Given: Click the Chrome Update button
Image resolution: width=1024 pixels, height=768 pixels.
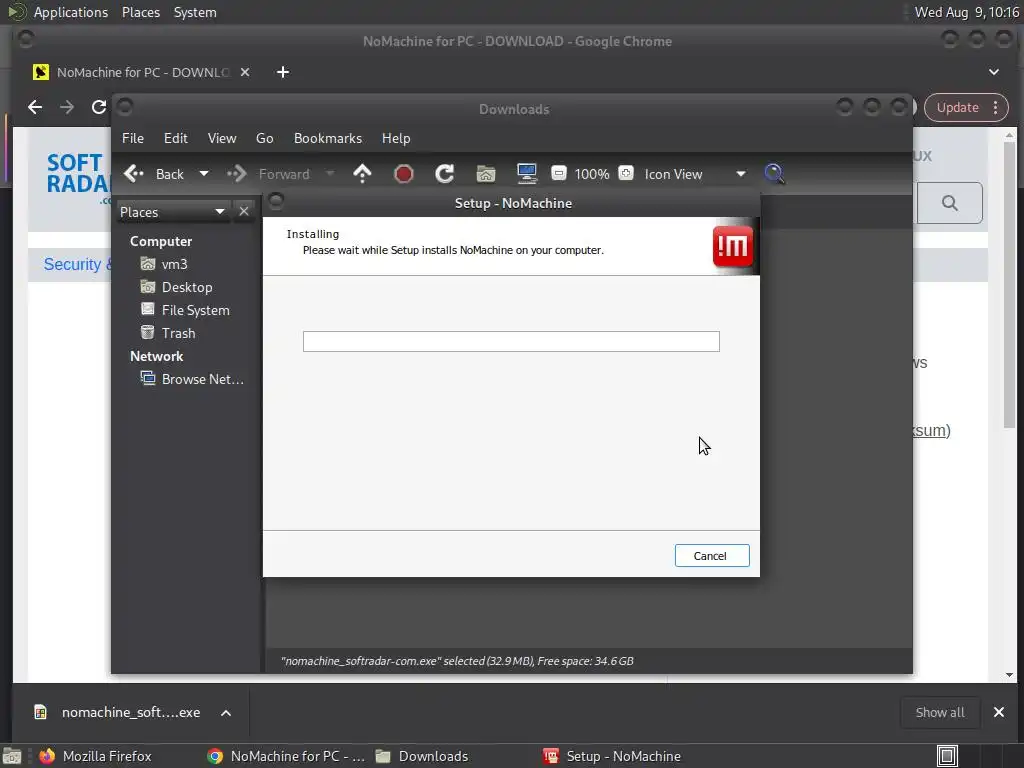Looking at the screenshot, I should pyautogui.click(x=957, y=107).
